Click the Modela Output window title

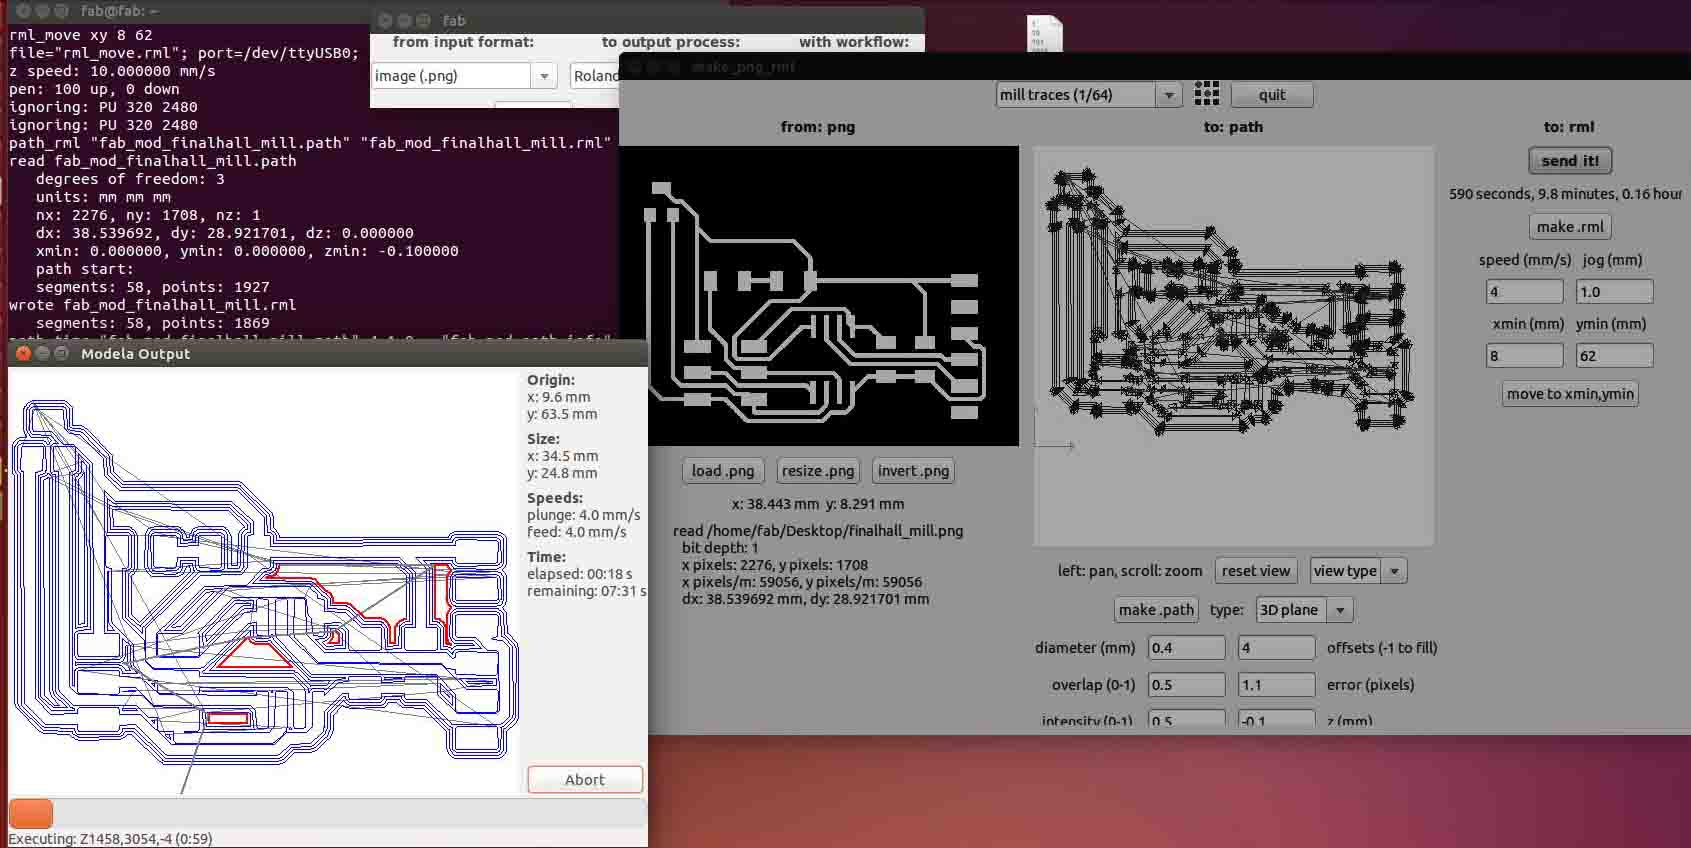[x=135, y=353]
